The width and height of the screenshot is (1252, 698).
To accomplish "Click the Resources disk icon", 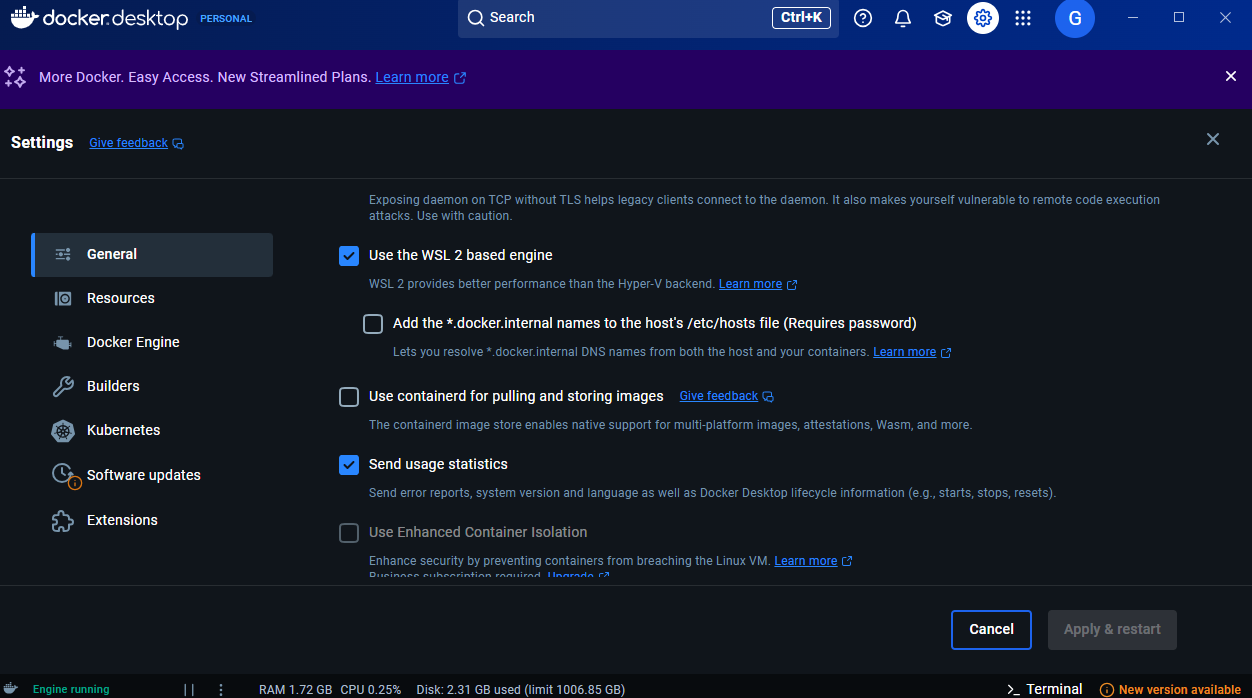I will [x=63, y=298].
